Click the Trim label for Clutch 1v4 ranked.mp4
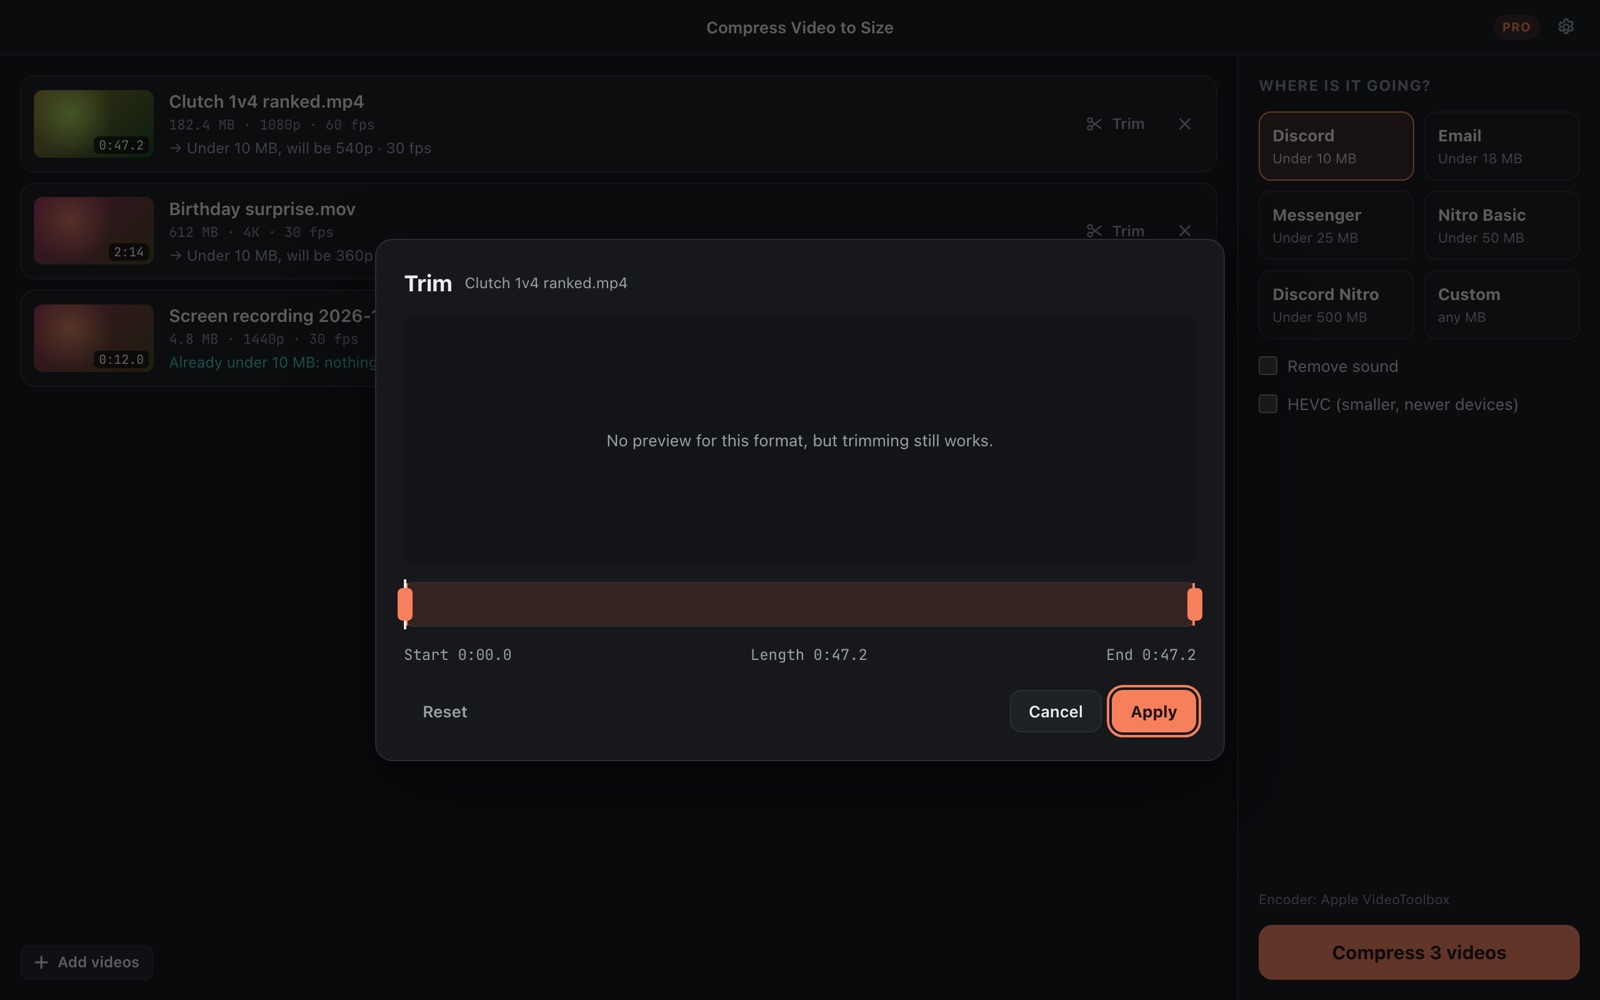The image size is (1600, 1000). [1128, 124]
